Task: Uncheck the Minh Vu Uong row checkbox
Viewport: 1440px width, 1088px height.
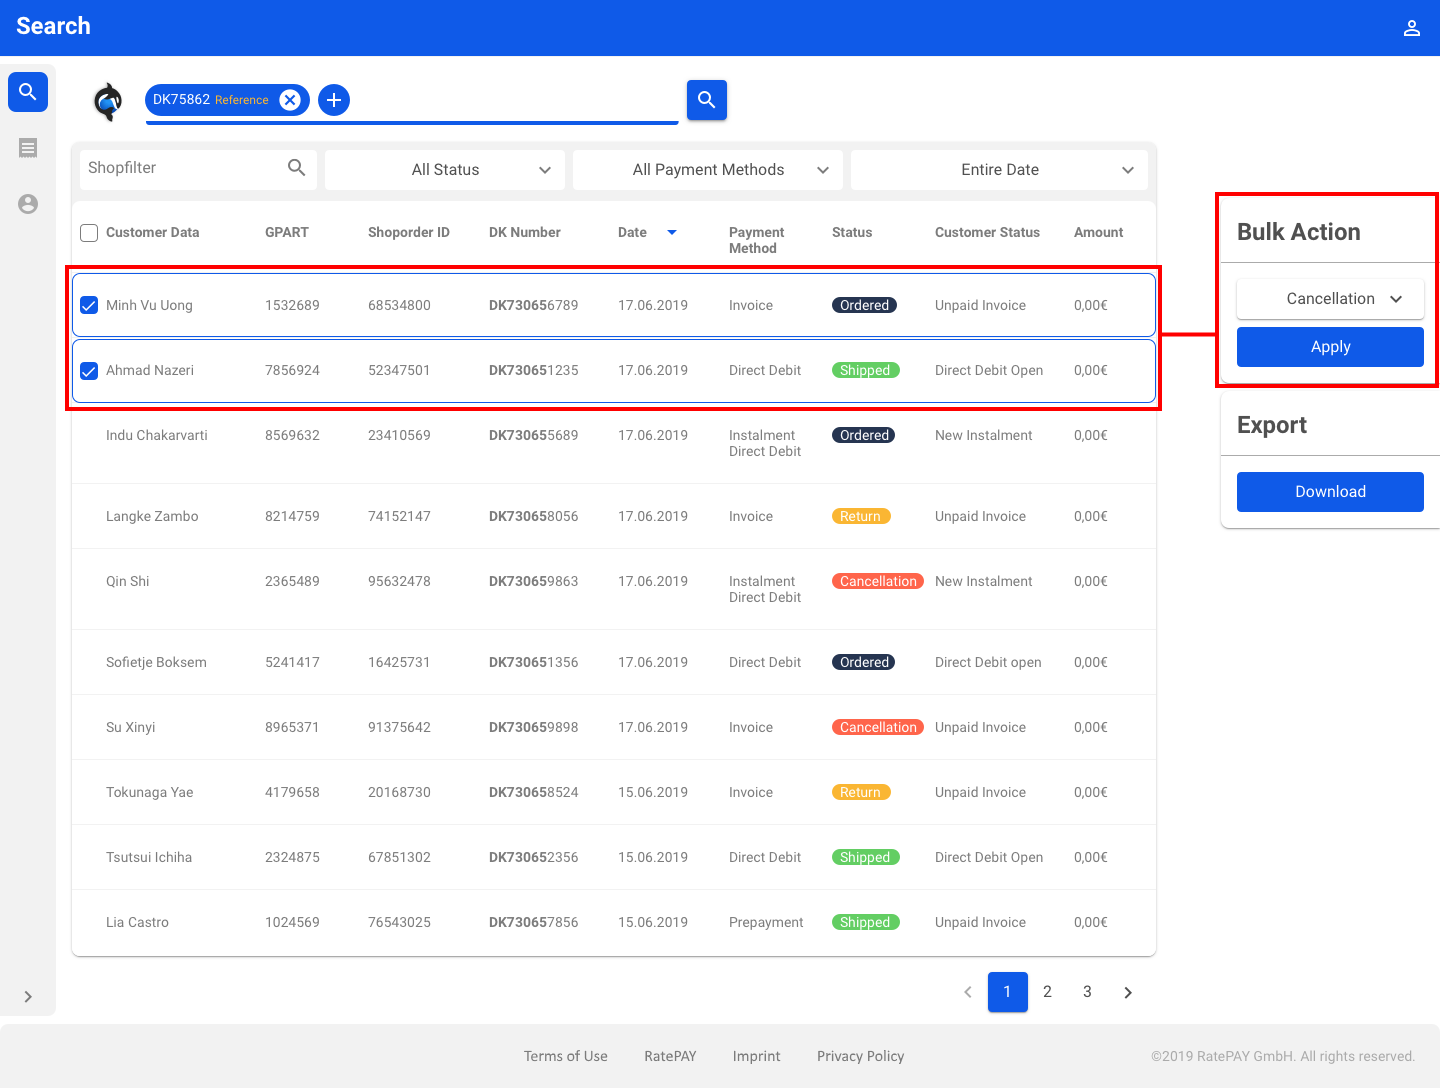Action: click(x=89, y=306)
